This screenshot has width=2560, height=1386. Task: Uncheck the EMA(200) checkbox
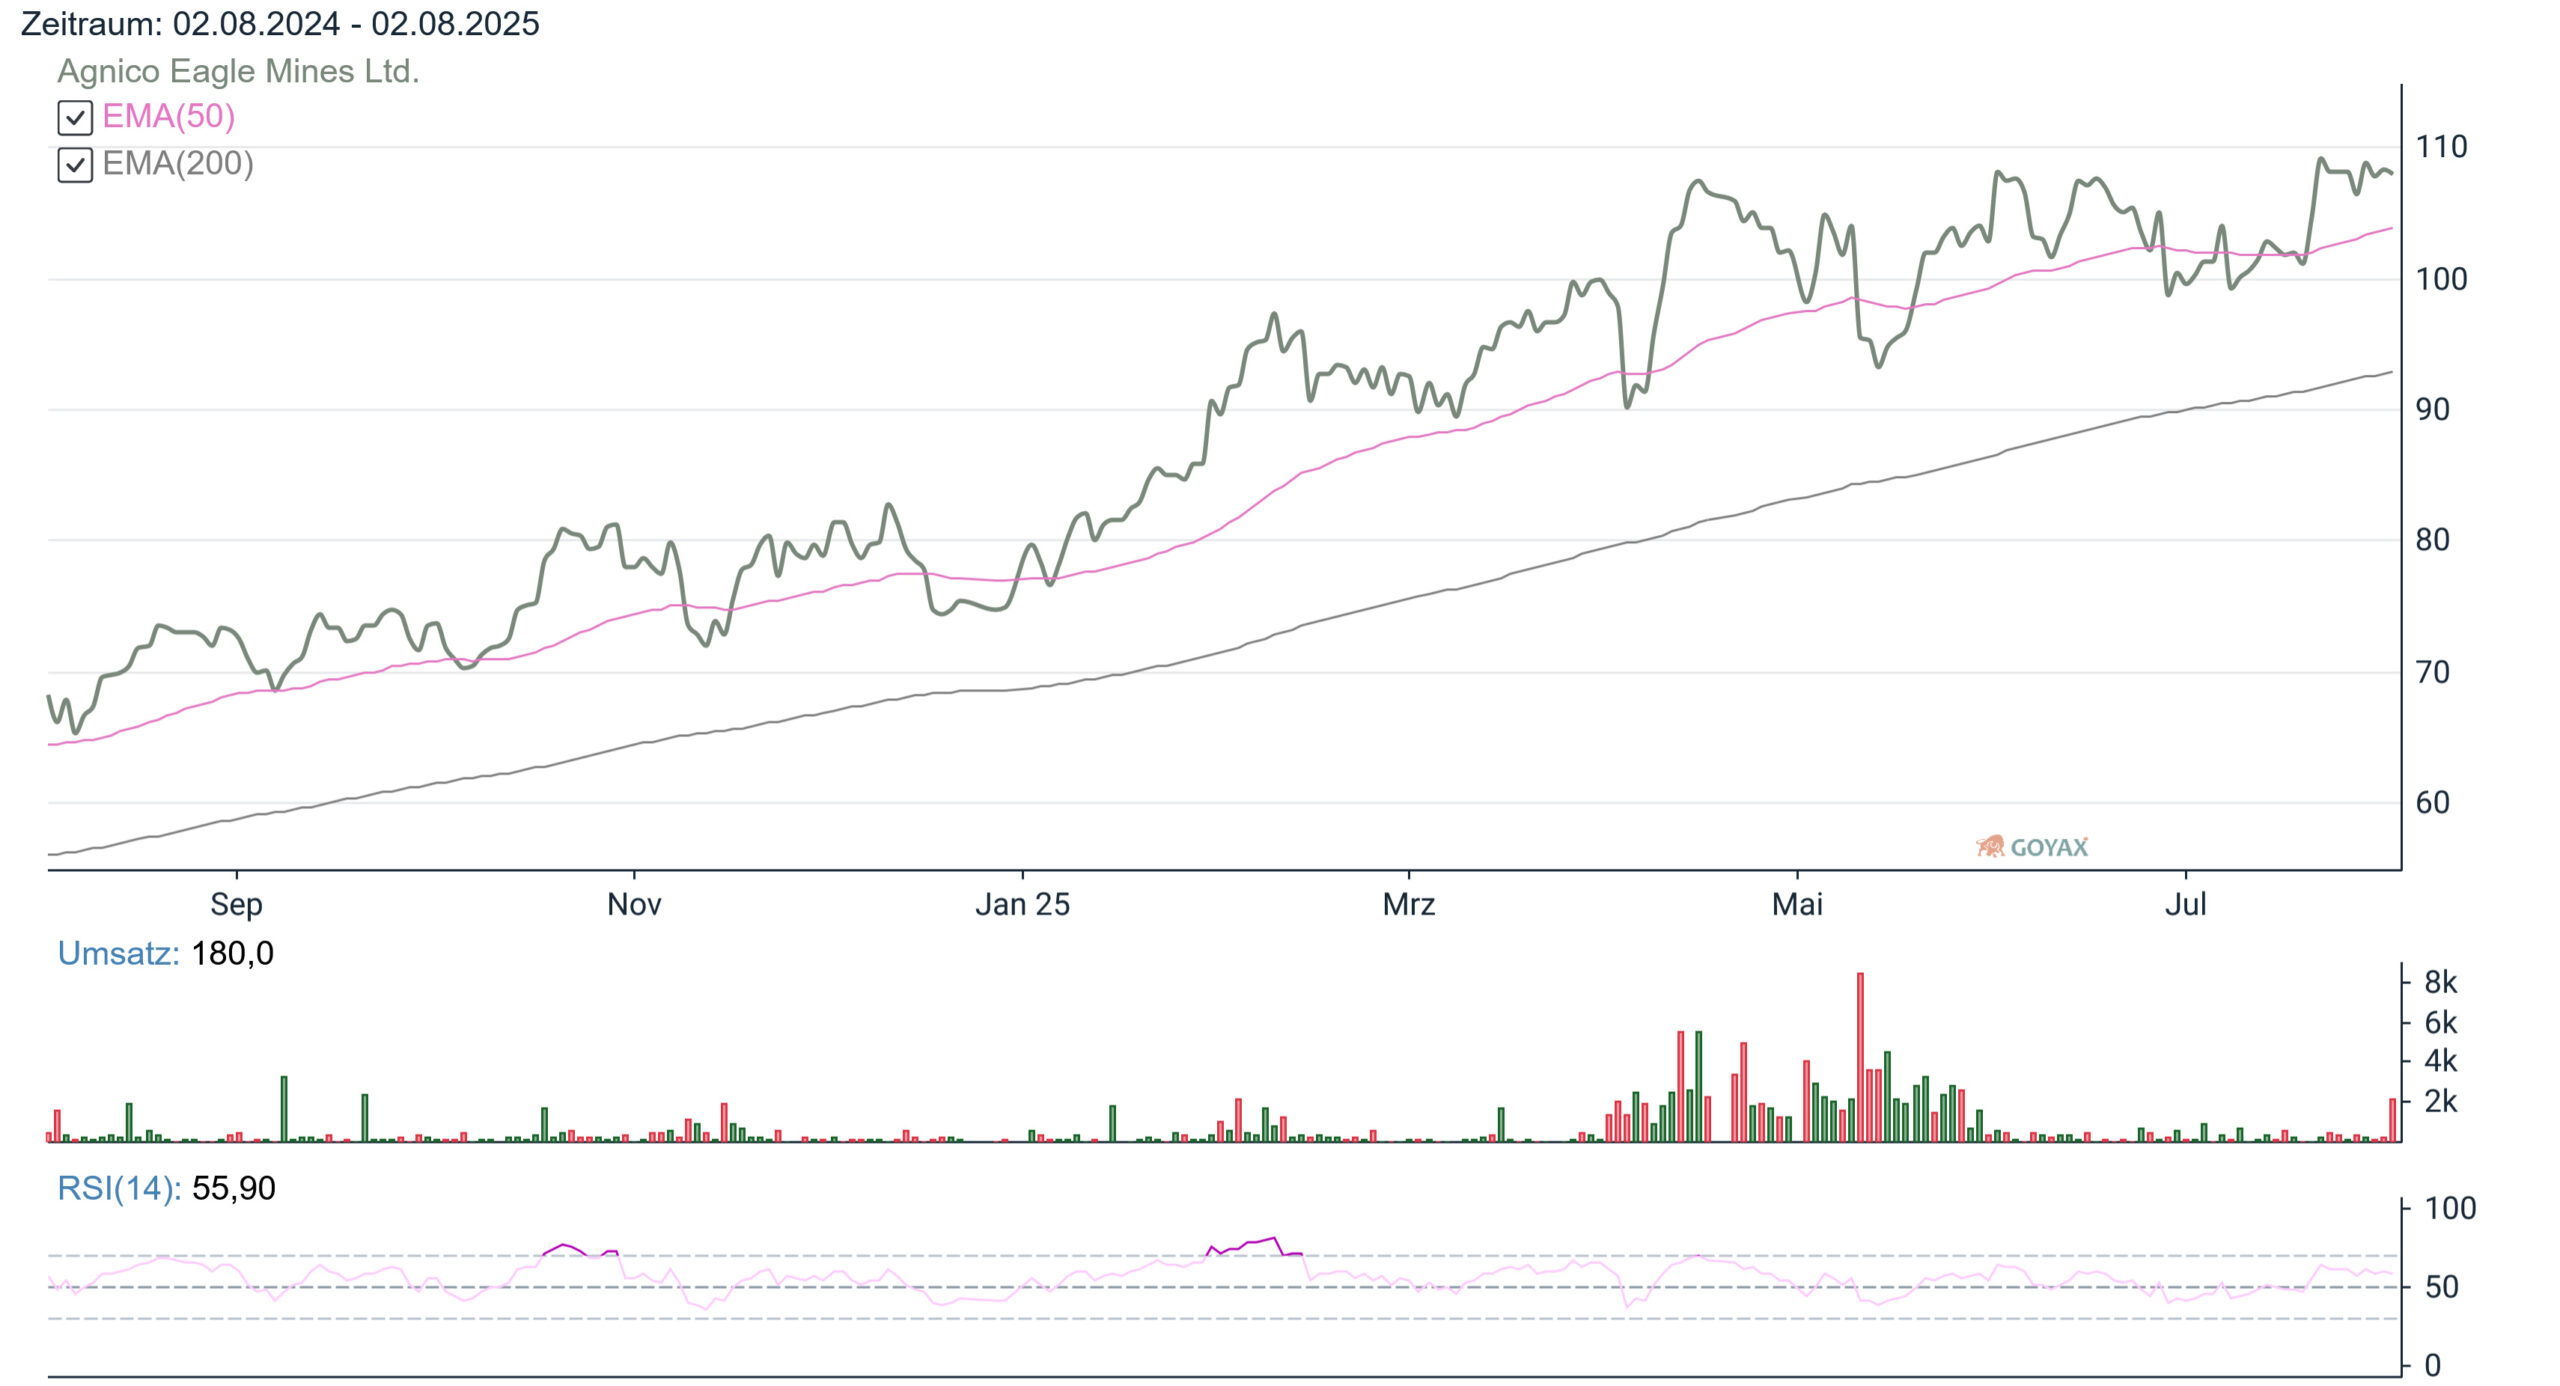(75, 165)
